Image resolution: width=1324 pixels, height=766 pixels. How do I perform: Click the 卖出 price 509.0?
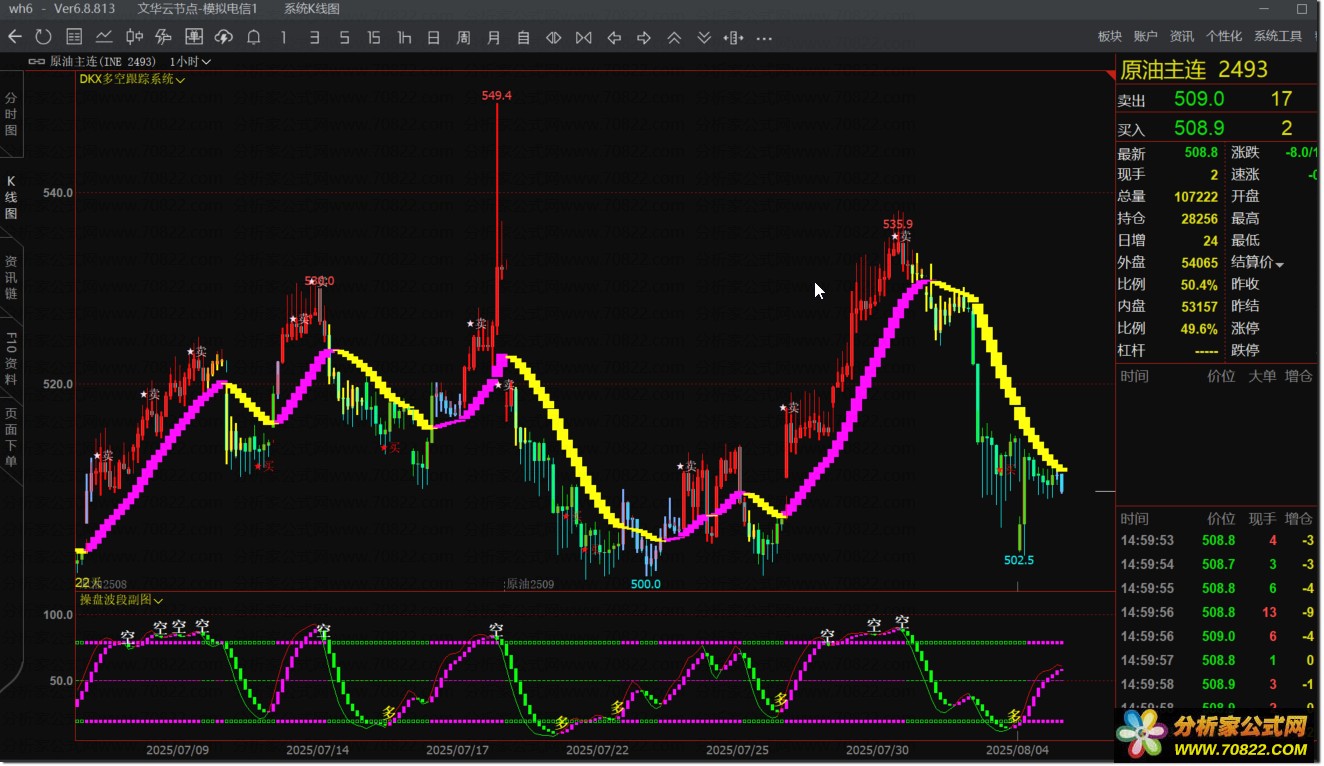[x=1199, y=99]
